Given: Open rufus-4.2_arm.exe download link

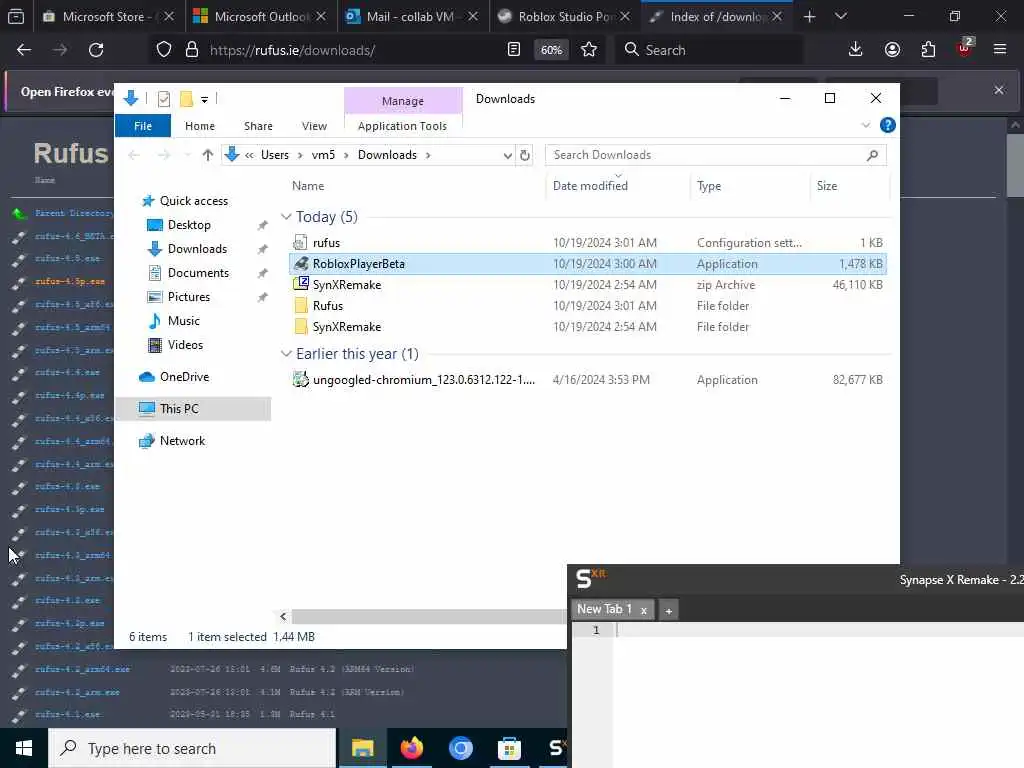Looking at the screenshot, I should point(77,692).
